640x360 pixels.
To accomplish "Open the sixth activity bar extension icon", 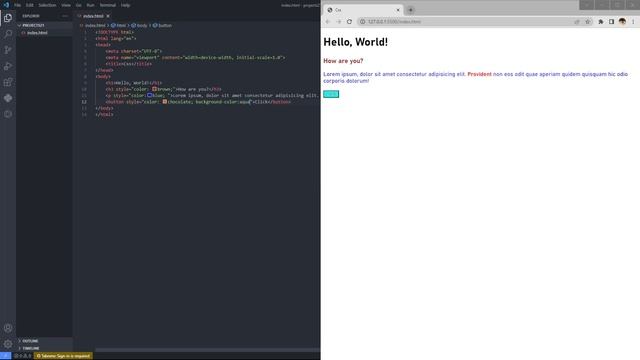I will [x=8, y=98].
